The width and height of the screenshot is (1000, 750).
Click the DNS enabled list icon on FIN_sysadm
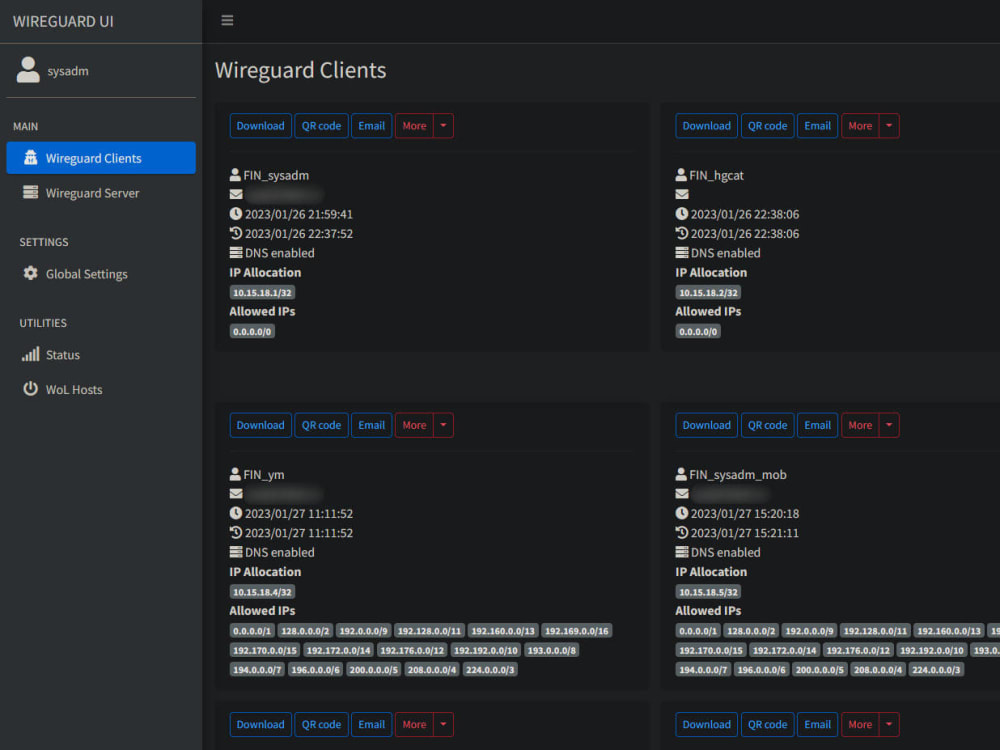(236, 253)
